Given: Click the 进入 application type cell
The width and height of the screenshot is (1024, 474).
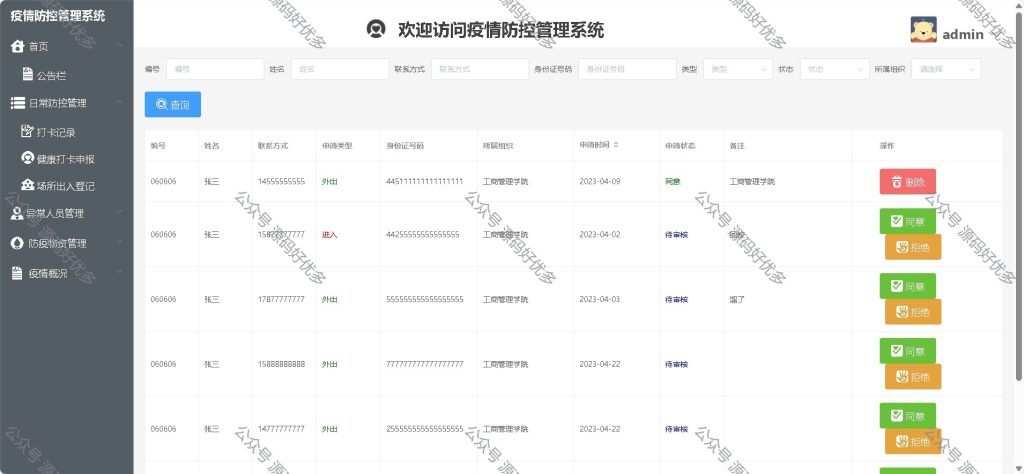Looking at the screenshot, I should [330, 234].
